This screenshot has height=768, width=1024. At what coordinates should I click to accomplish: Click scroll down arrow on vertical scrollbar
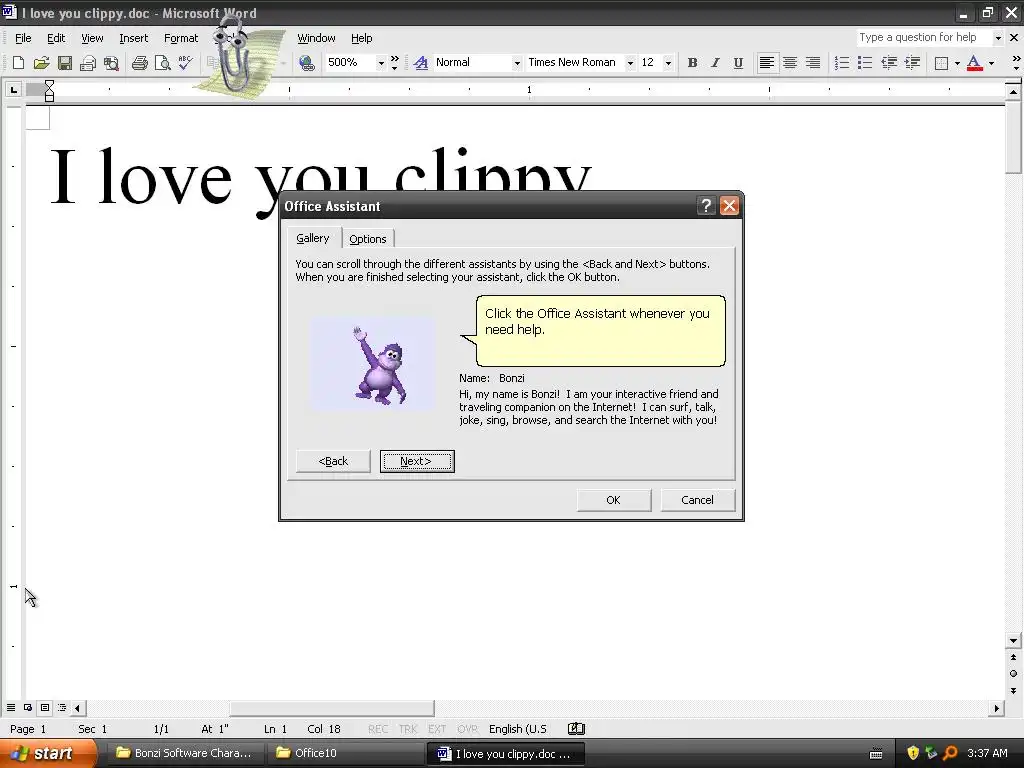tap(1014, 641)
